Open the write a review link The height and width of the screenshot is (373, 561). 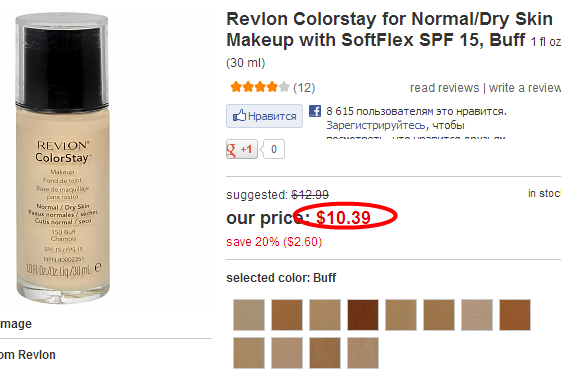tap(525, 88)
